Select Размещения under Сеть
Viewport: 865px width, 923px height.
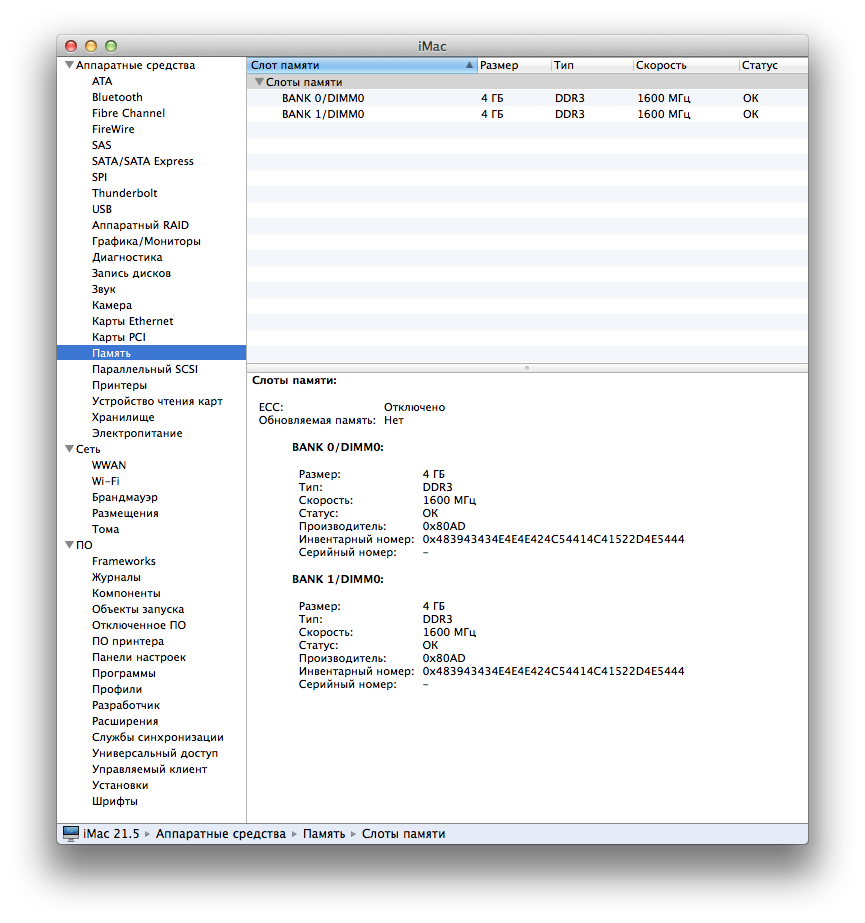(125, 513)
